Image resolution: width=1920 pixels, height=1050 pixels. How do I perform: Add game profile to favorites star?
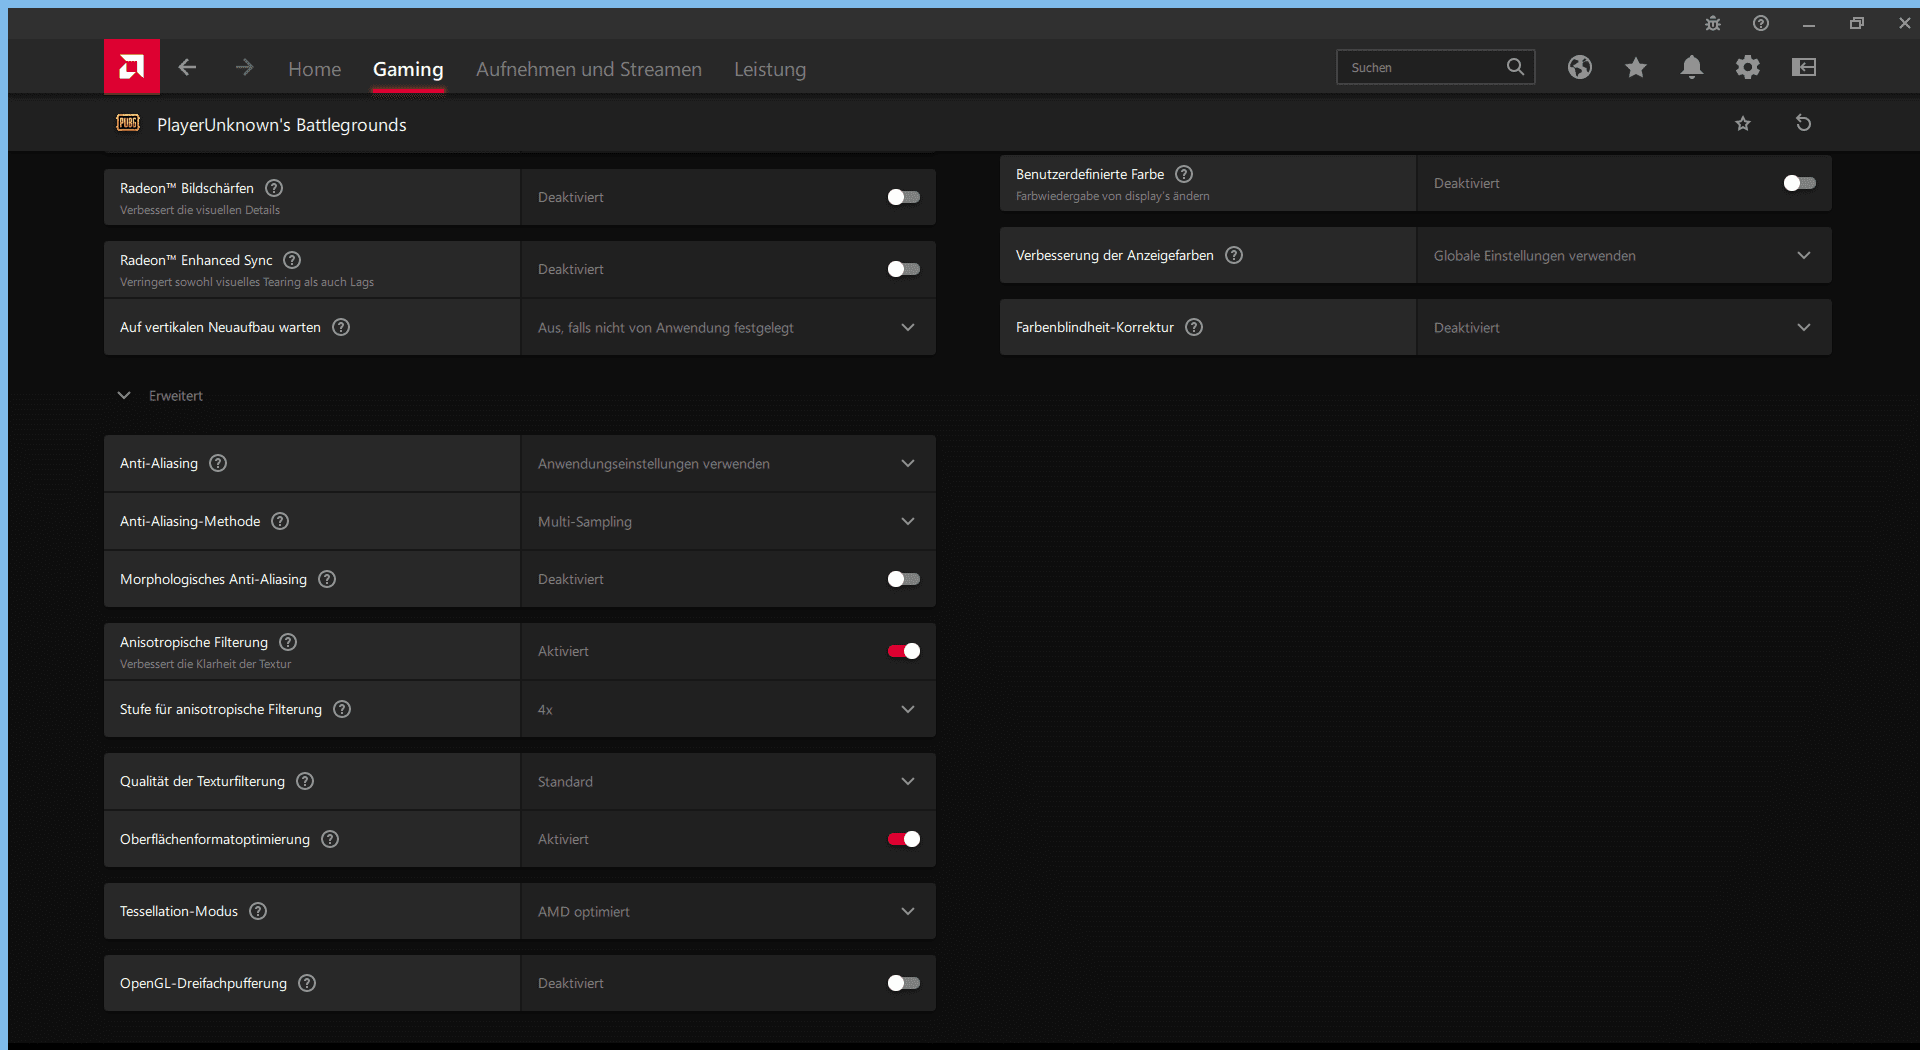[1743, 123]
